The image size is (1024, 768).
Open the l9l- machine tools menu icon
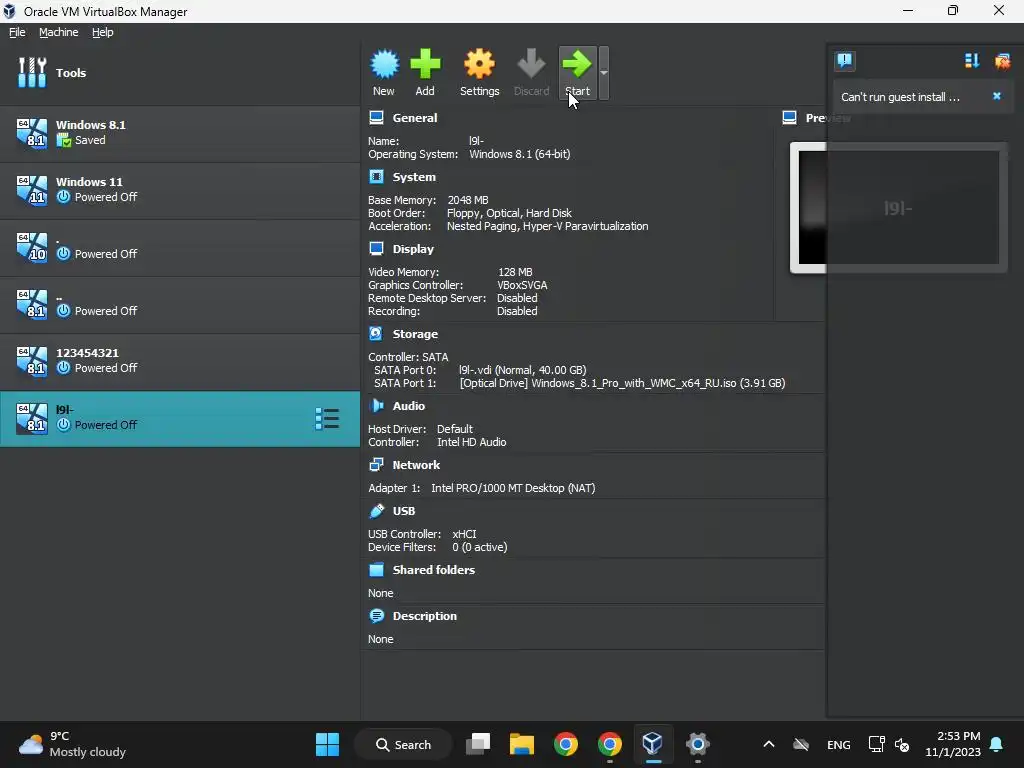pos(327,419)
